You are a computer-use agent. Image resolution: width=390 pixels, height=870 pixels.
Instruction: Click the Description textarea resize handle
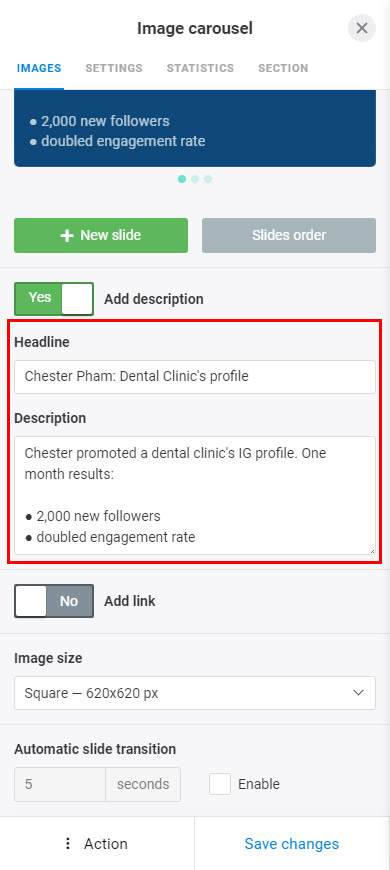[372, 550]
